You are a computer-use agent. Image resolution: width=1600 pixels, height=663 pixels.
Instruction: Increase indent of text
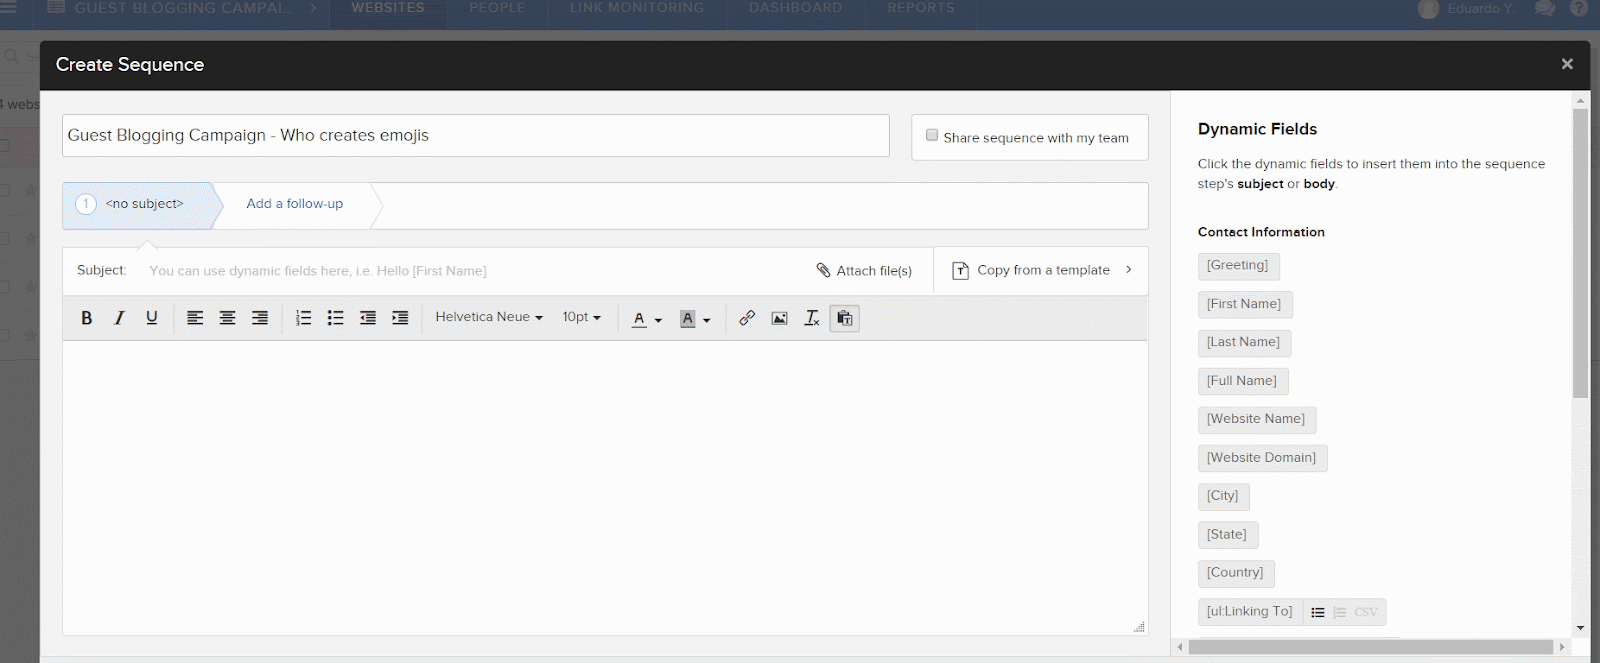[x=400, y=318]
